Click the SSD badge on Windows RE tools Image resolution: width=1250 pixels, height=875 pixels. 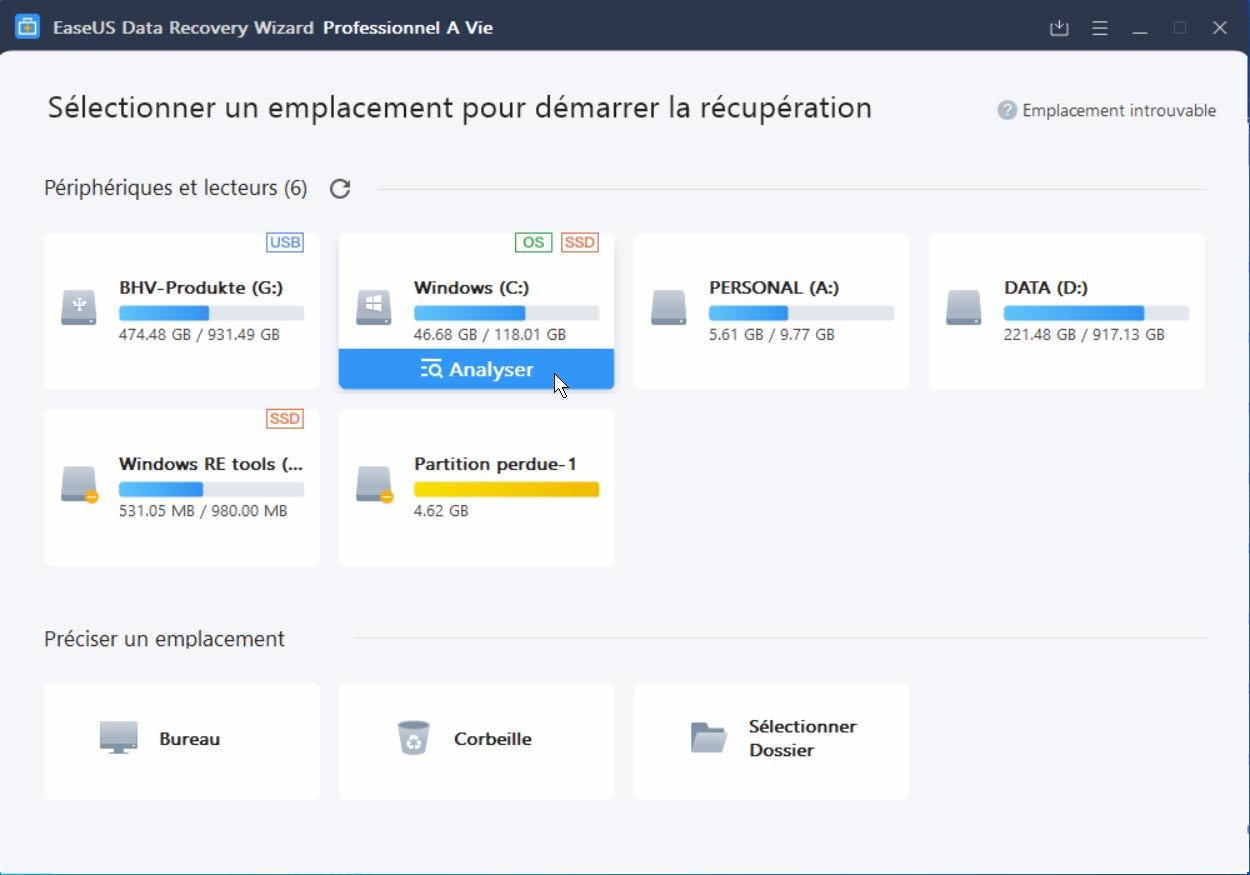pyautogui.click(x=285, y=418)
